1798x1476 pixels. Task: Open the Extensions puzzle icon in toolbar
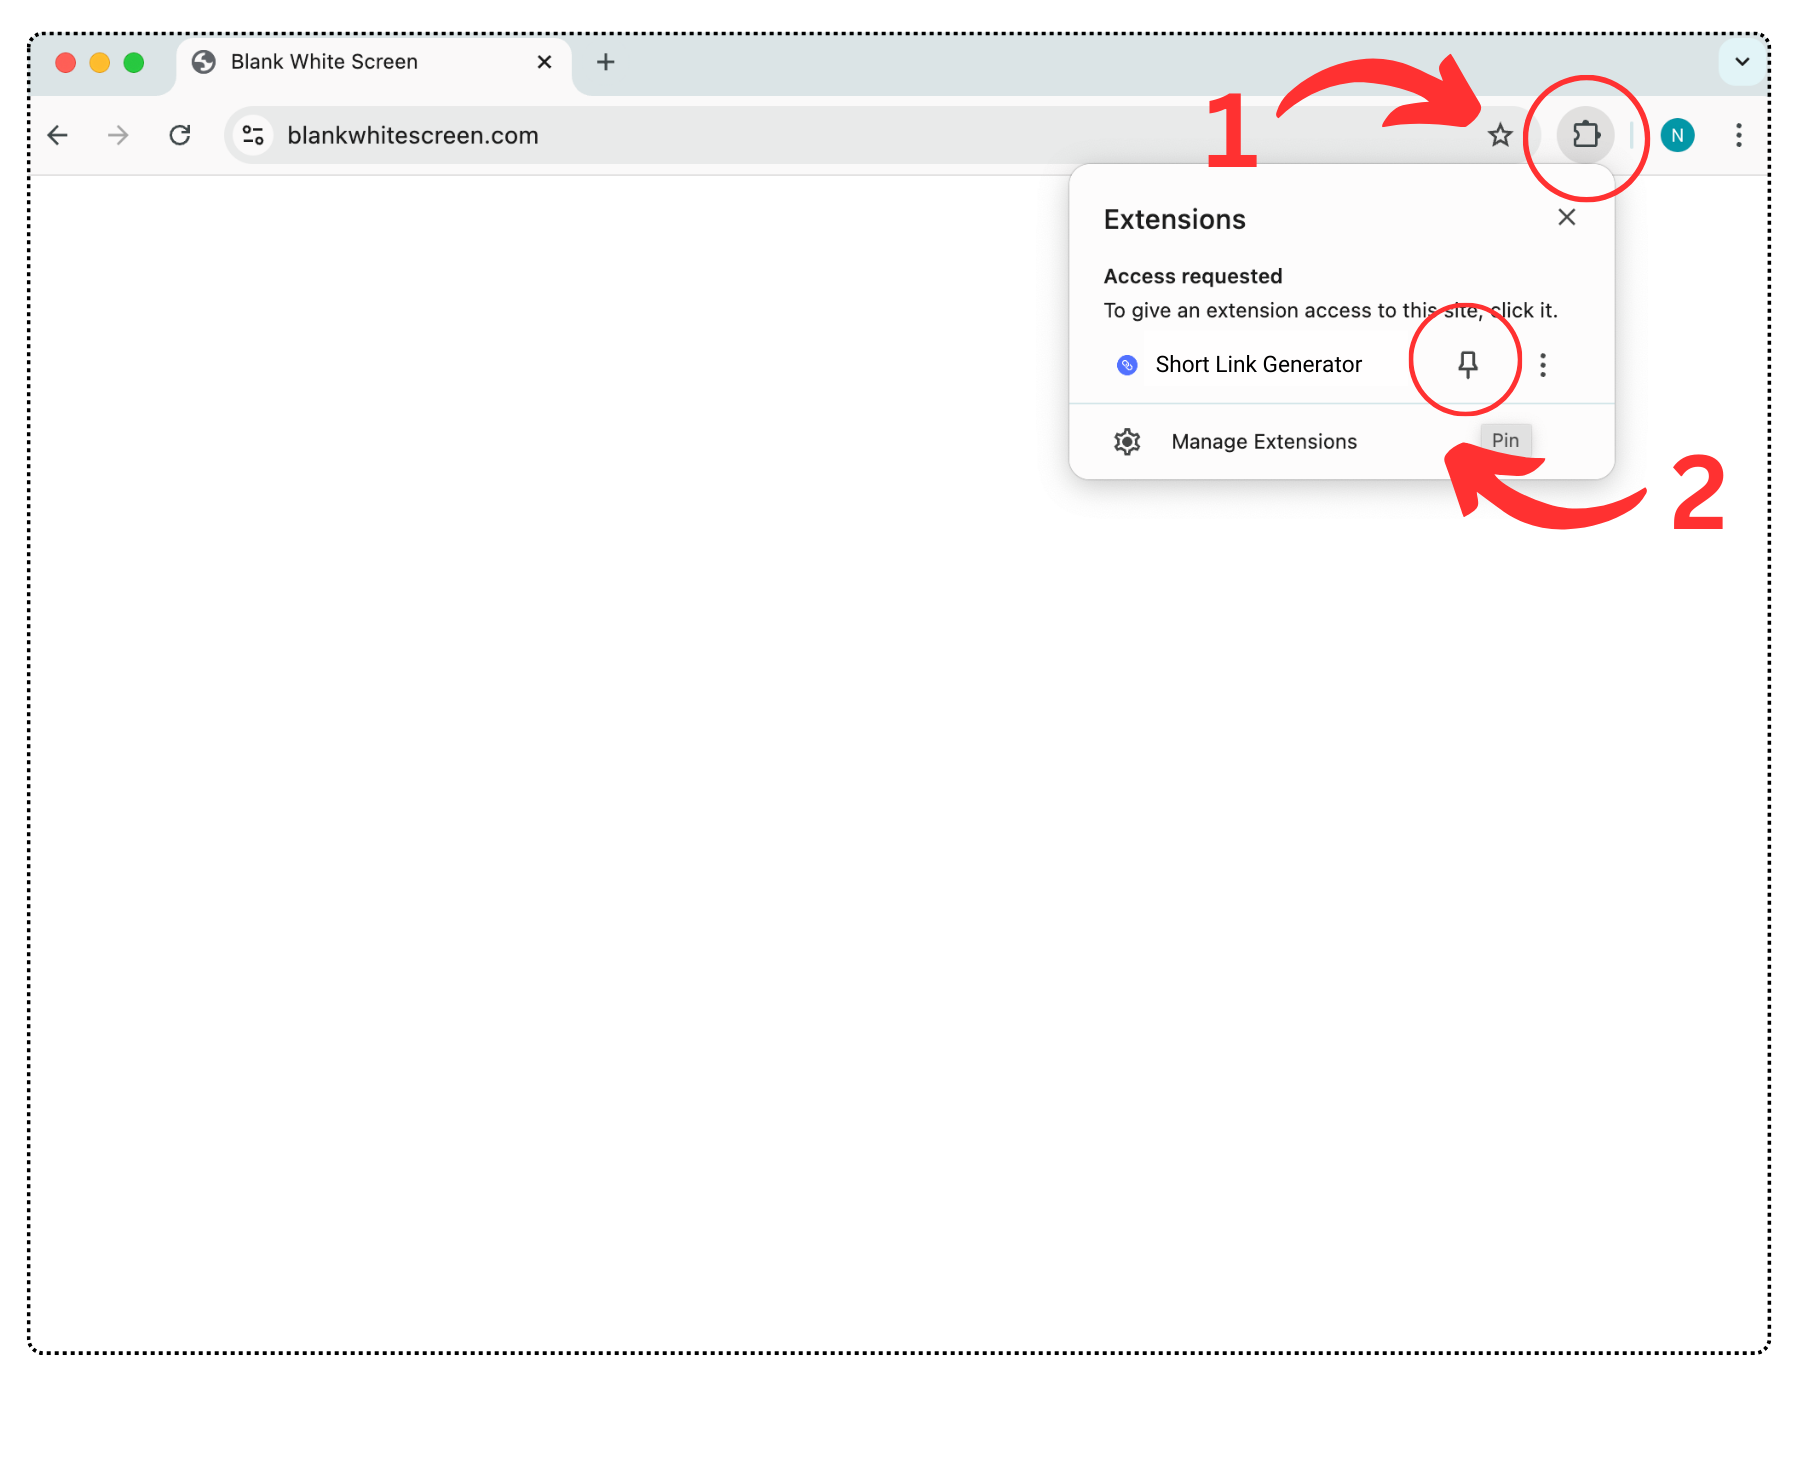[1585, 135]
